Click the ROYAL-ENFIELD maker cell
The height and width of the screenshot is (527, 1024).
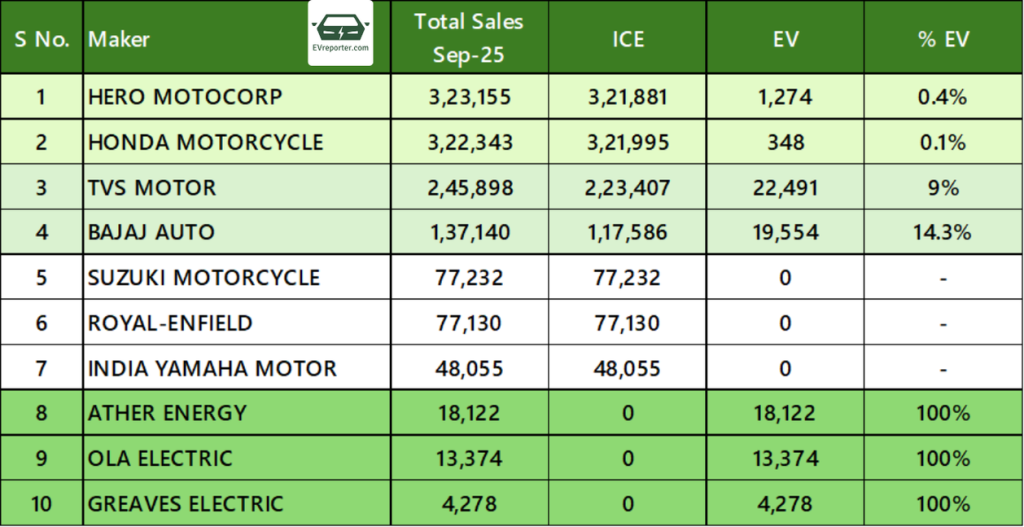click(170, 323)
